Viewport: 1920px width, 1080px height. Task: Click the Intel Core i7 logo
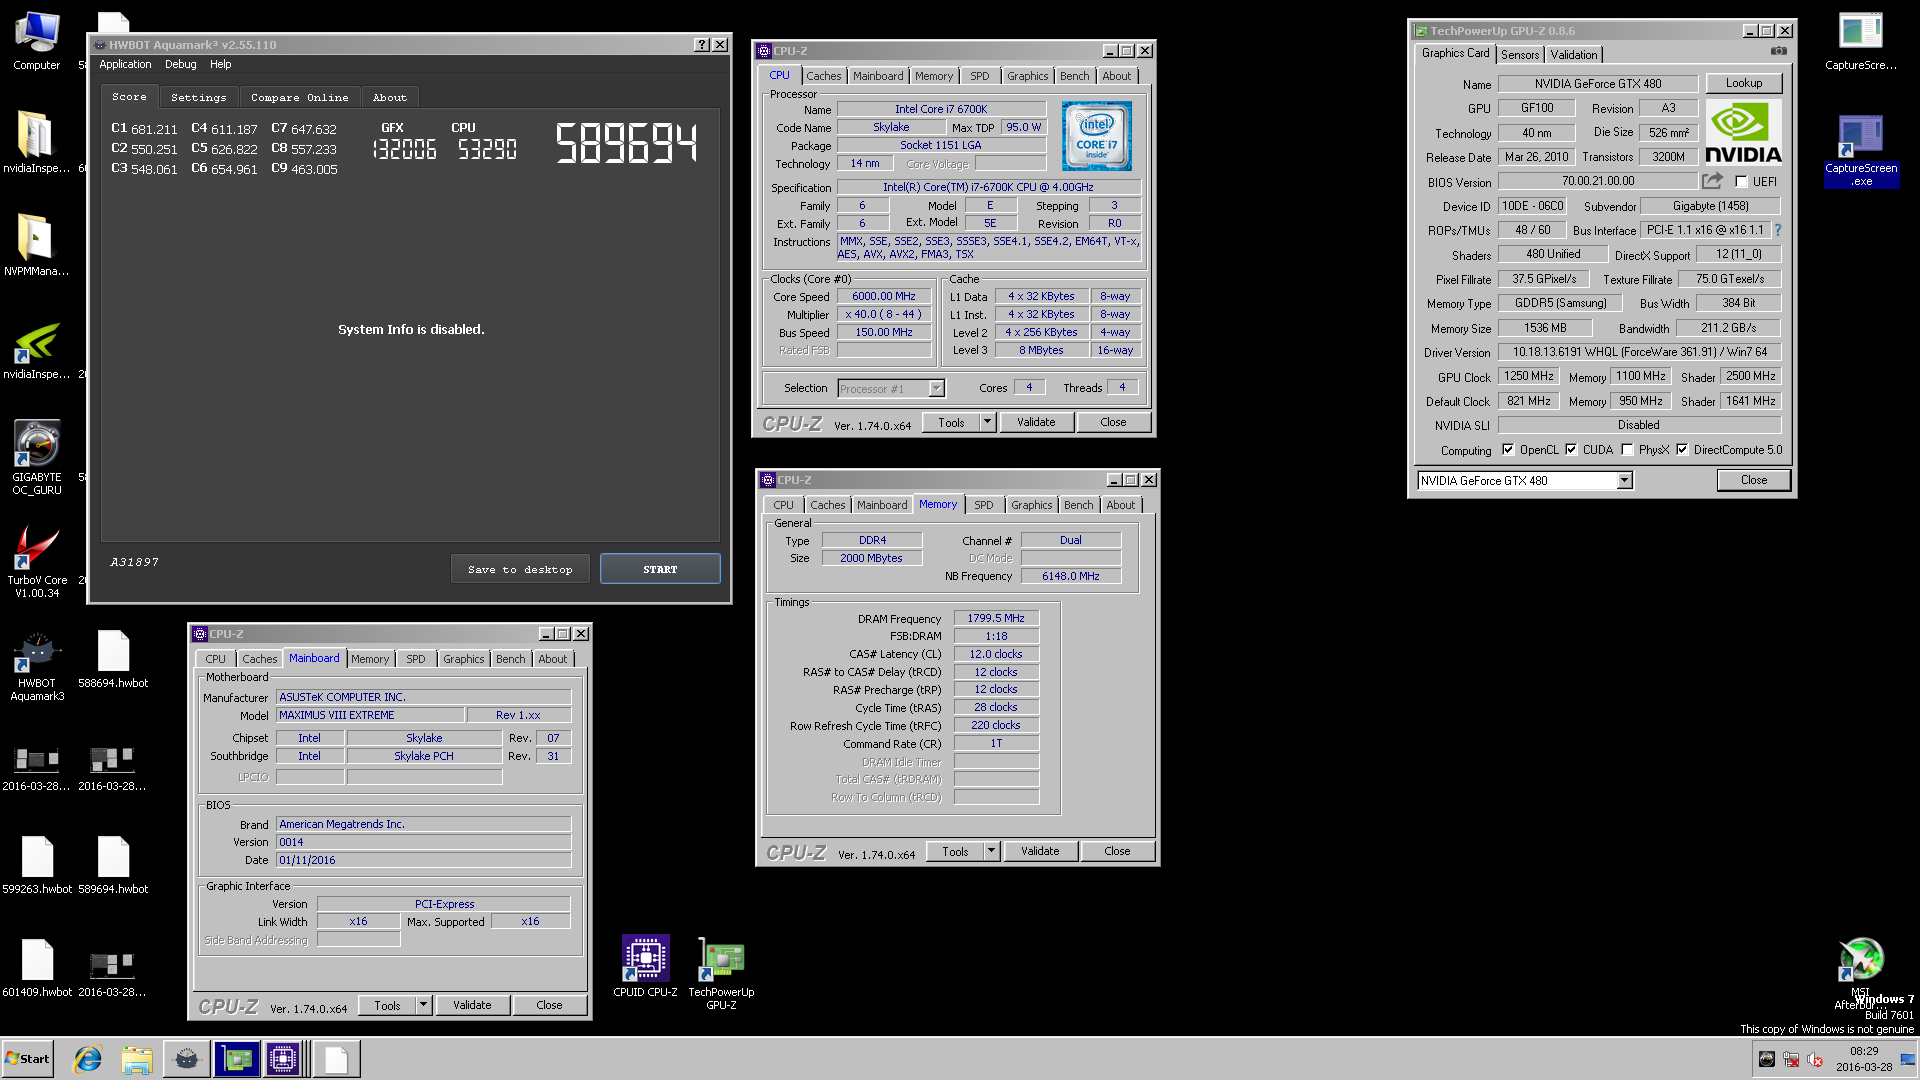pyautogui.click(x=1096, y=135)
